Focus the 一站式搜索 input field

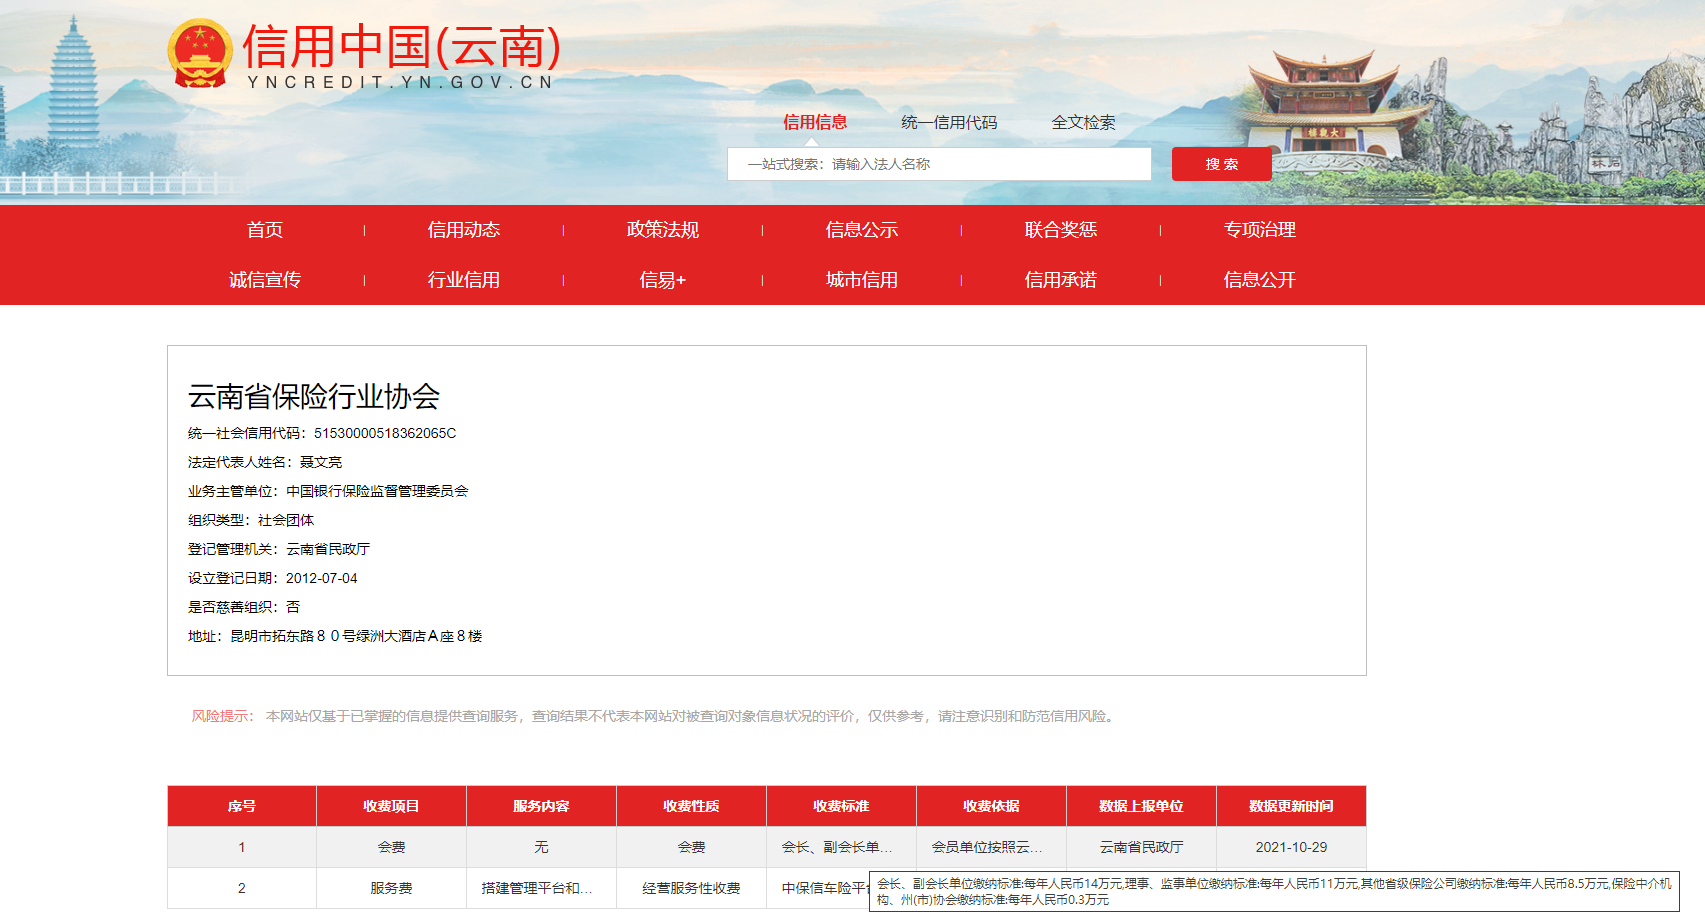[x=939, y=164]
